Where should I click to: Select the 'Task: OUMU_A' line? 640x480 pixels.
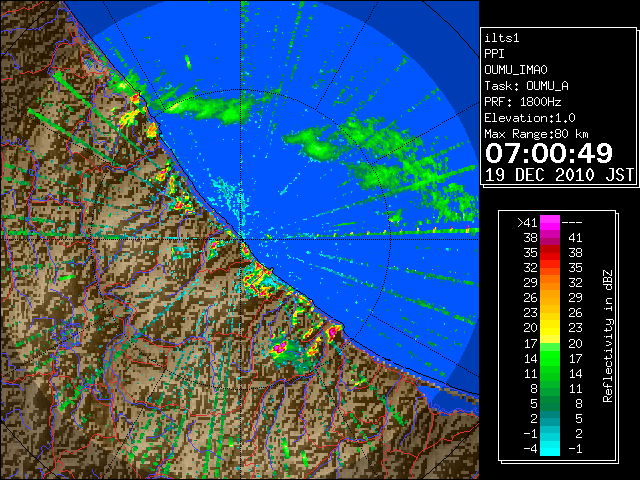pyautogui.click(x=527, y=86)
